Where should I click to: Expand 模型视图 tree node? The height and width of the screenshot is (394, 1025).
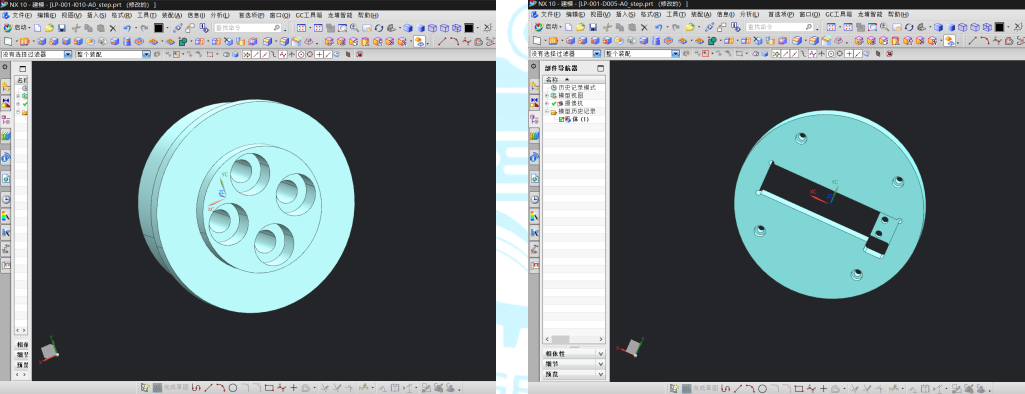(x=547, y=95)
